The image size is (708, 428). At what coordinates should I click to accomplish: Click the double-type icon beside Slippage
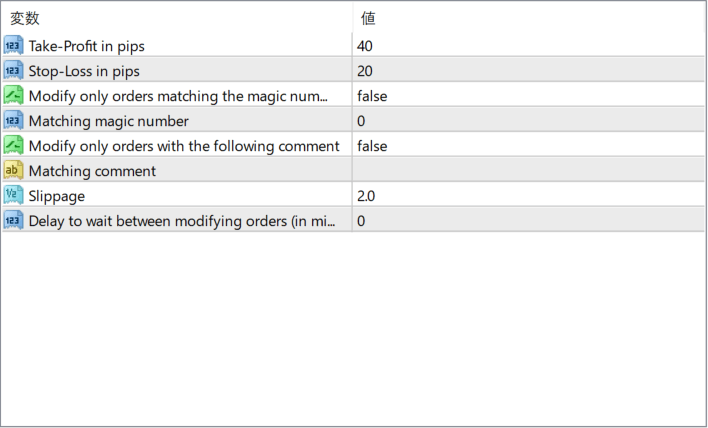click(x=13, y=195)
